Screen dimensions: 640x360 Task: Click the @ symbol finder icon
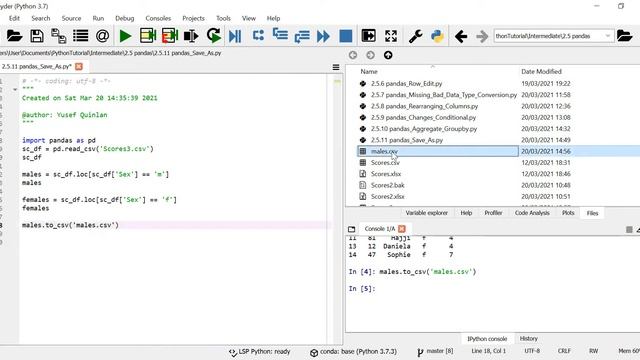click(x=102, y=36)
